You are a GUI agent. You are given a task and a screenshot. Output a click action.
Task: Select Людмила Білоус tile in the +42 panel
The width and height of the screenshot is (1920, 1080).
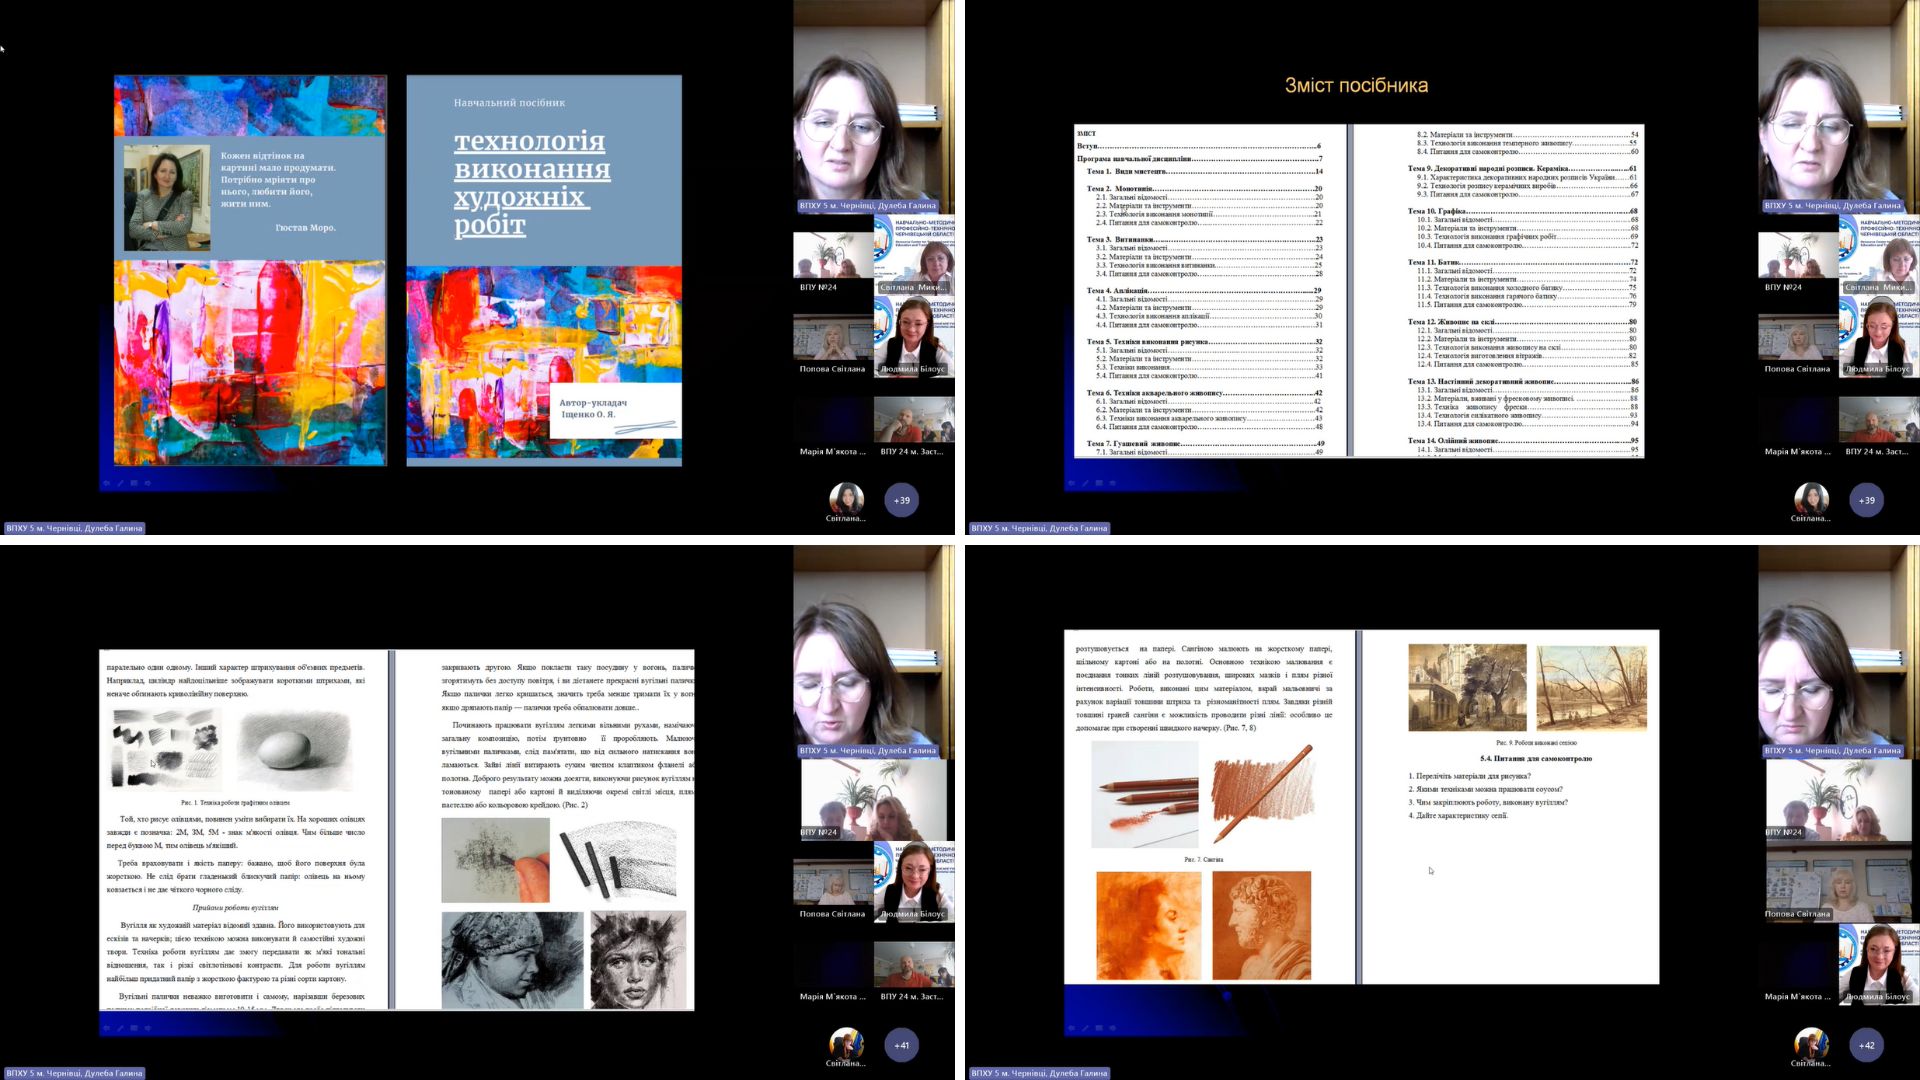click(x=1878, y=962)
